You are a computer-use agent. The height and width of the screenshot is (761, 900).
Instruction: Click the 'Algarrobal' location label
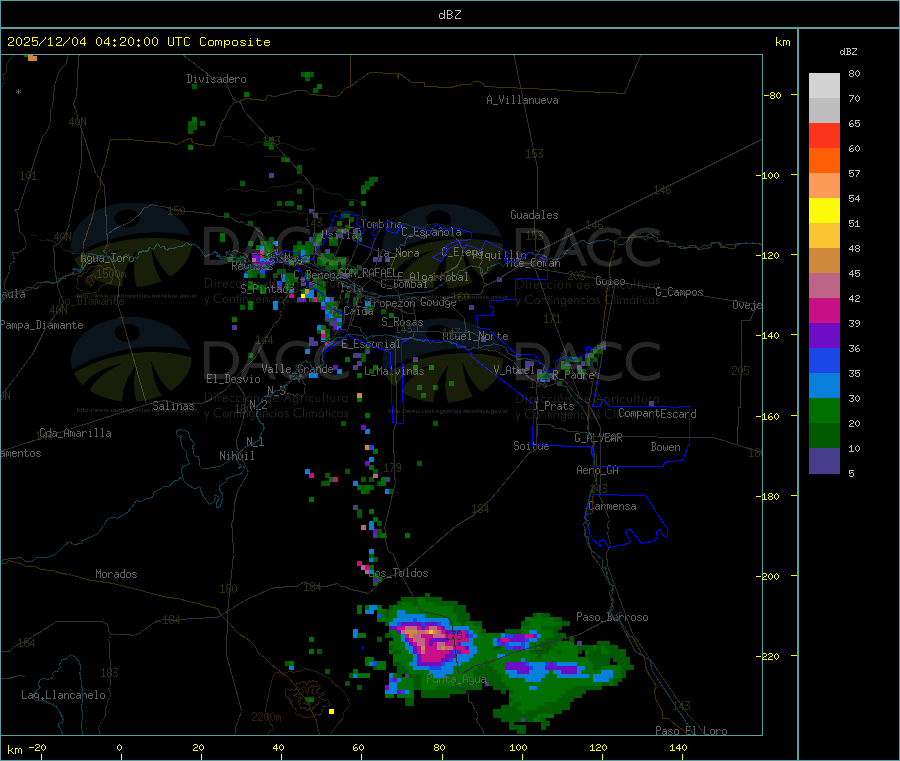pos(439,277)
